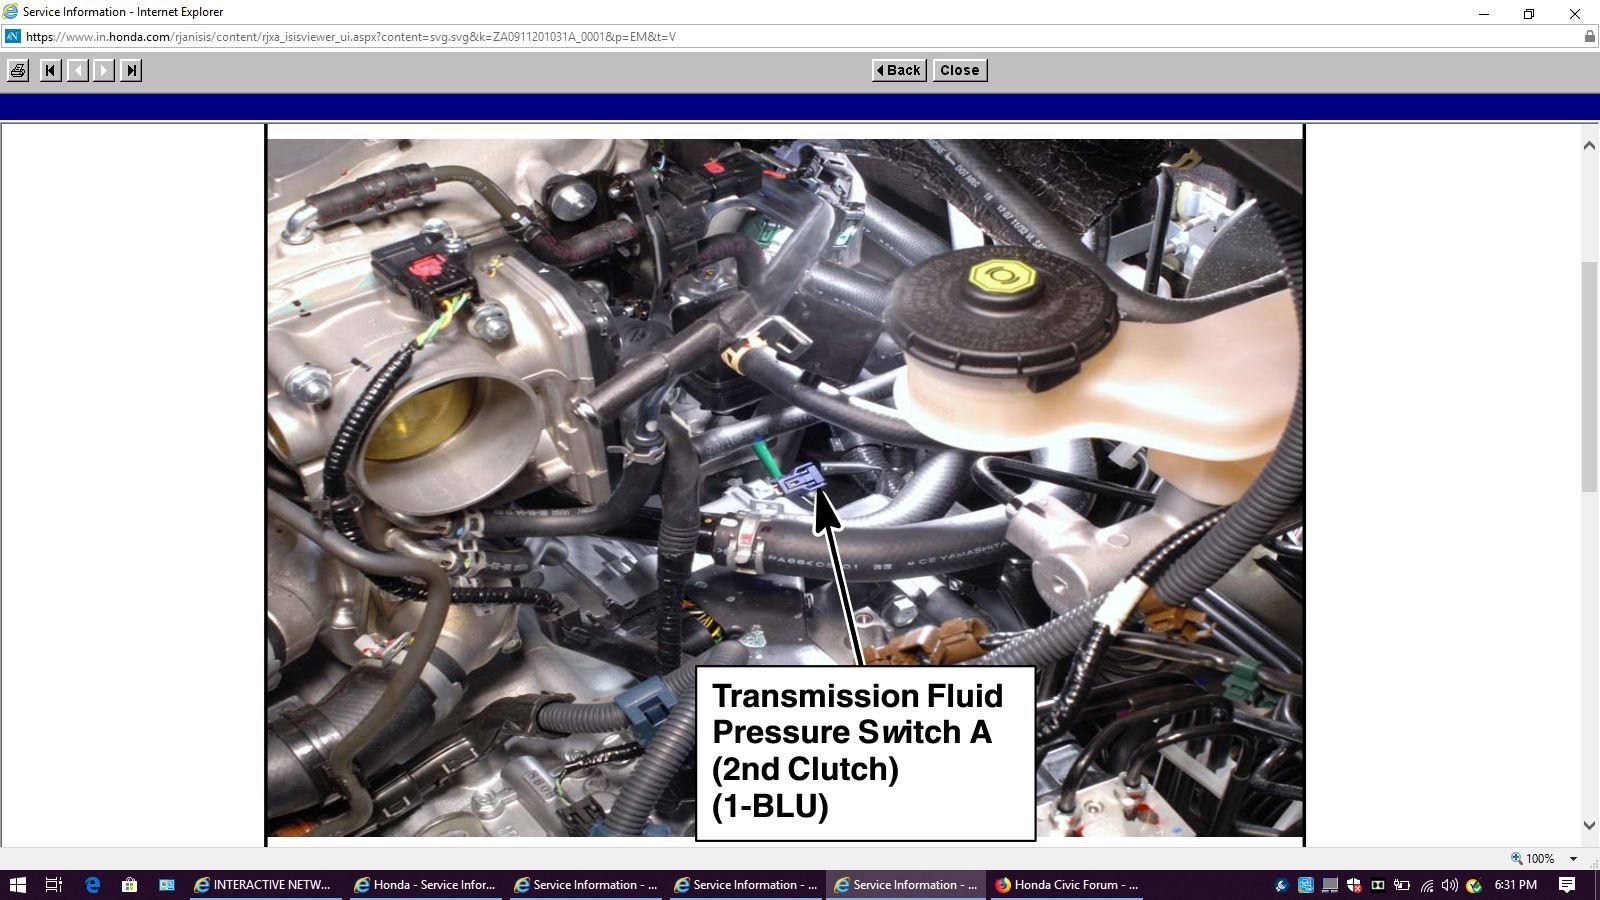1600x900 pixels.
Task: Switch to the INTERACTIVE NETW... taskbar window
Action: pyautogui.click(x=262, y=885)
